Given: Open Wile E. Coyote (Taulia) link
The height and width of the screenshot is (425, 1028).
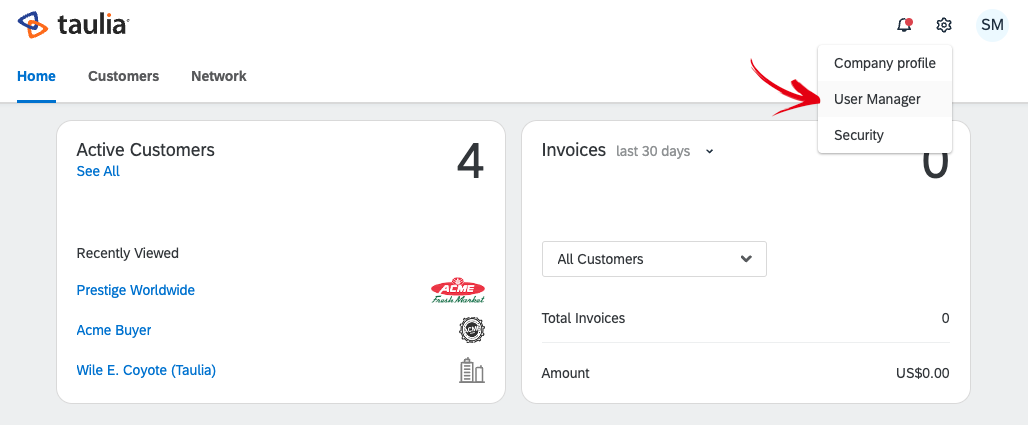Looking at the screenshot, I should pyautogui.click(x=146, y=370).
